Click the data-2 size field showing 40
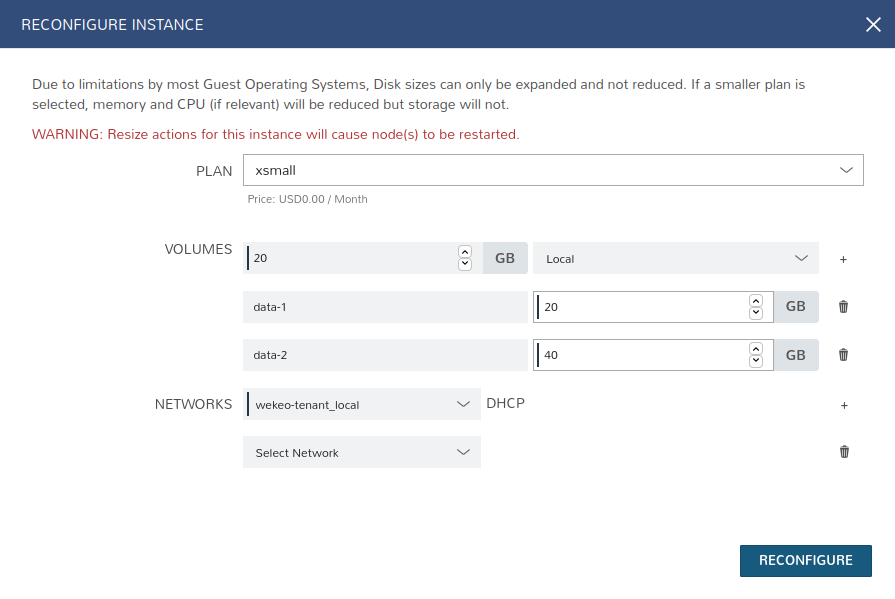The height and width of the screenshot is (599, 895). tap(640, 355)
